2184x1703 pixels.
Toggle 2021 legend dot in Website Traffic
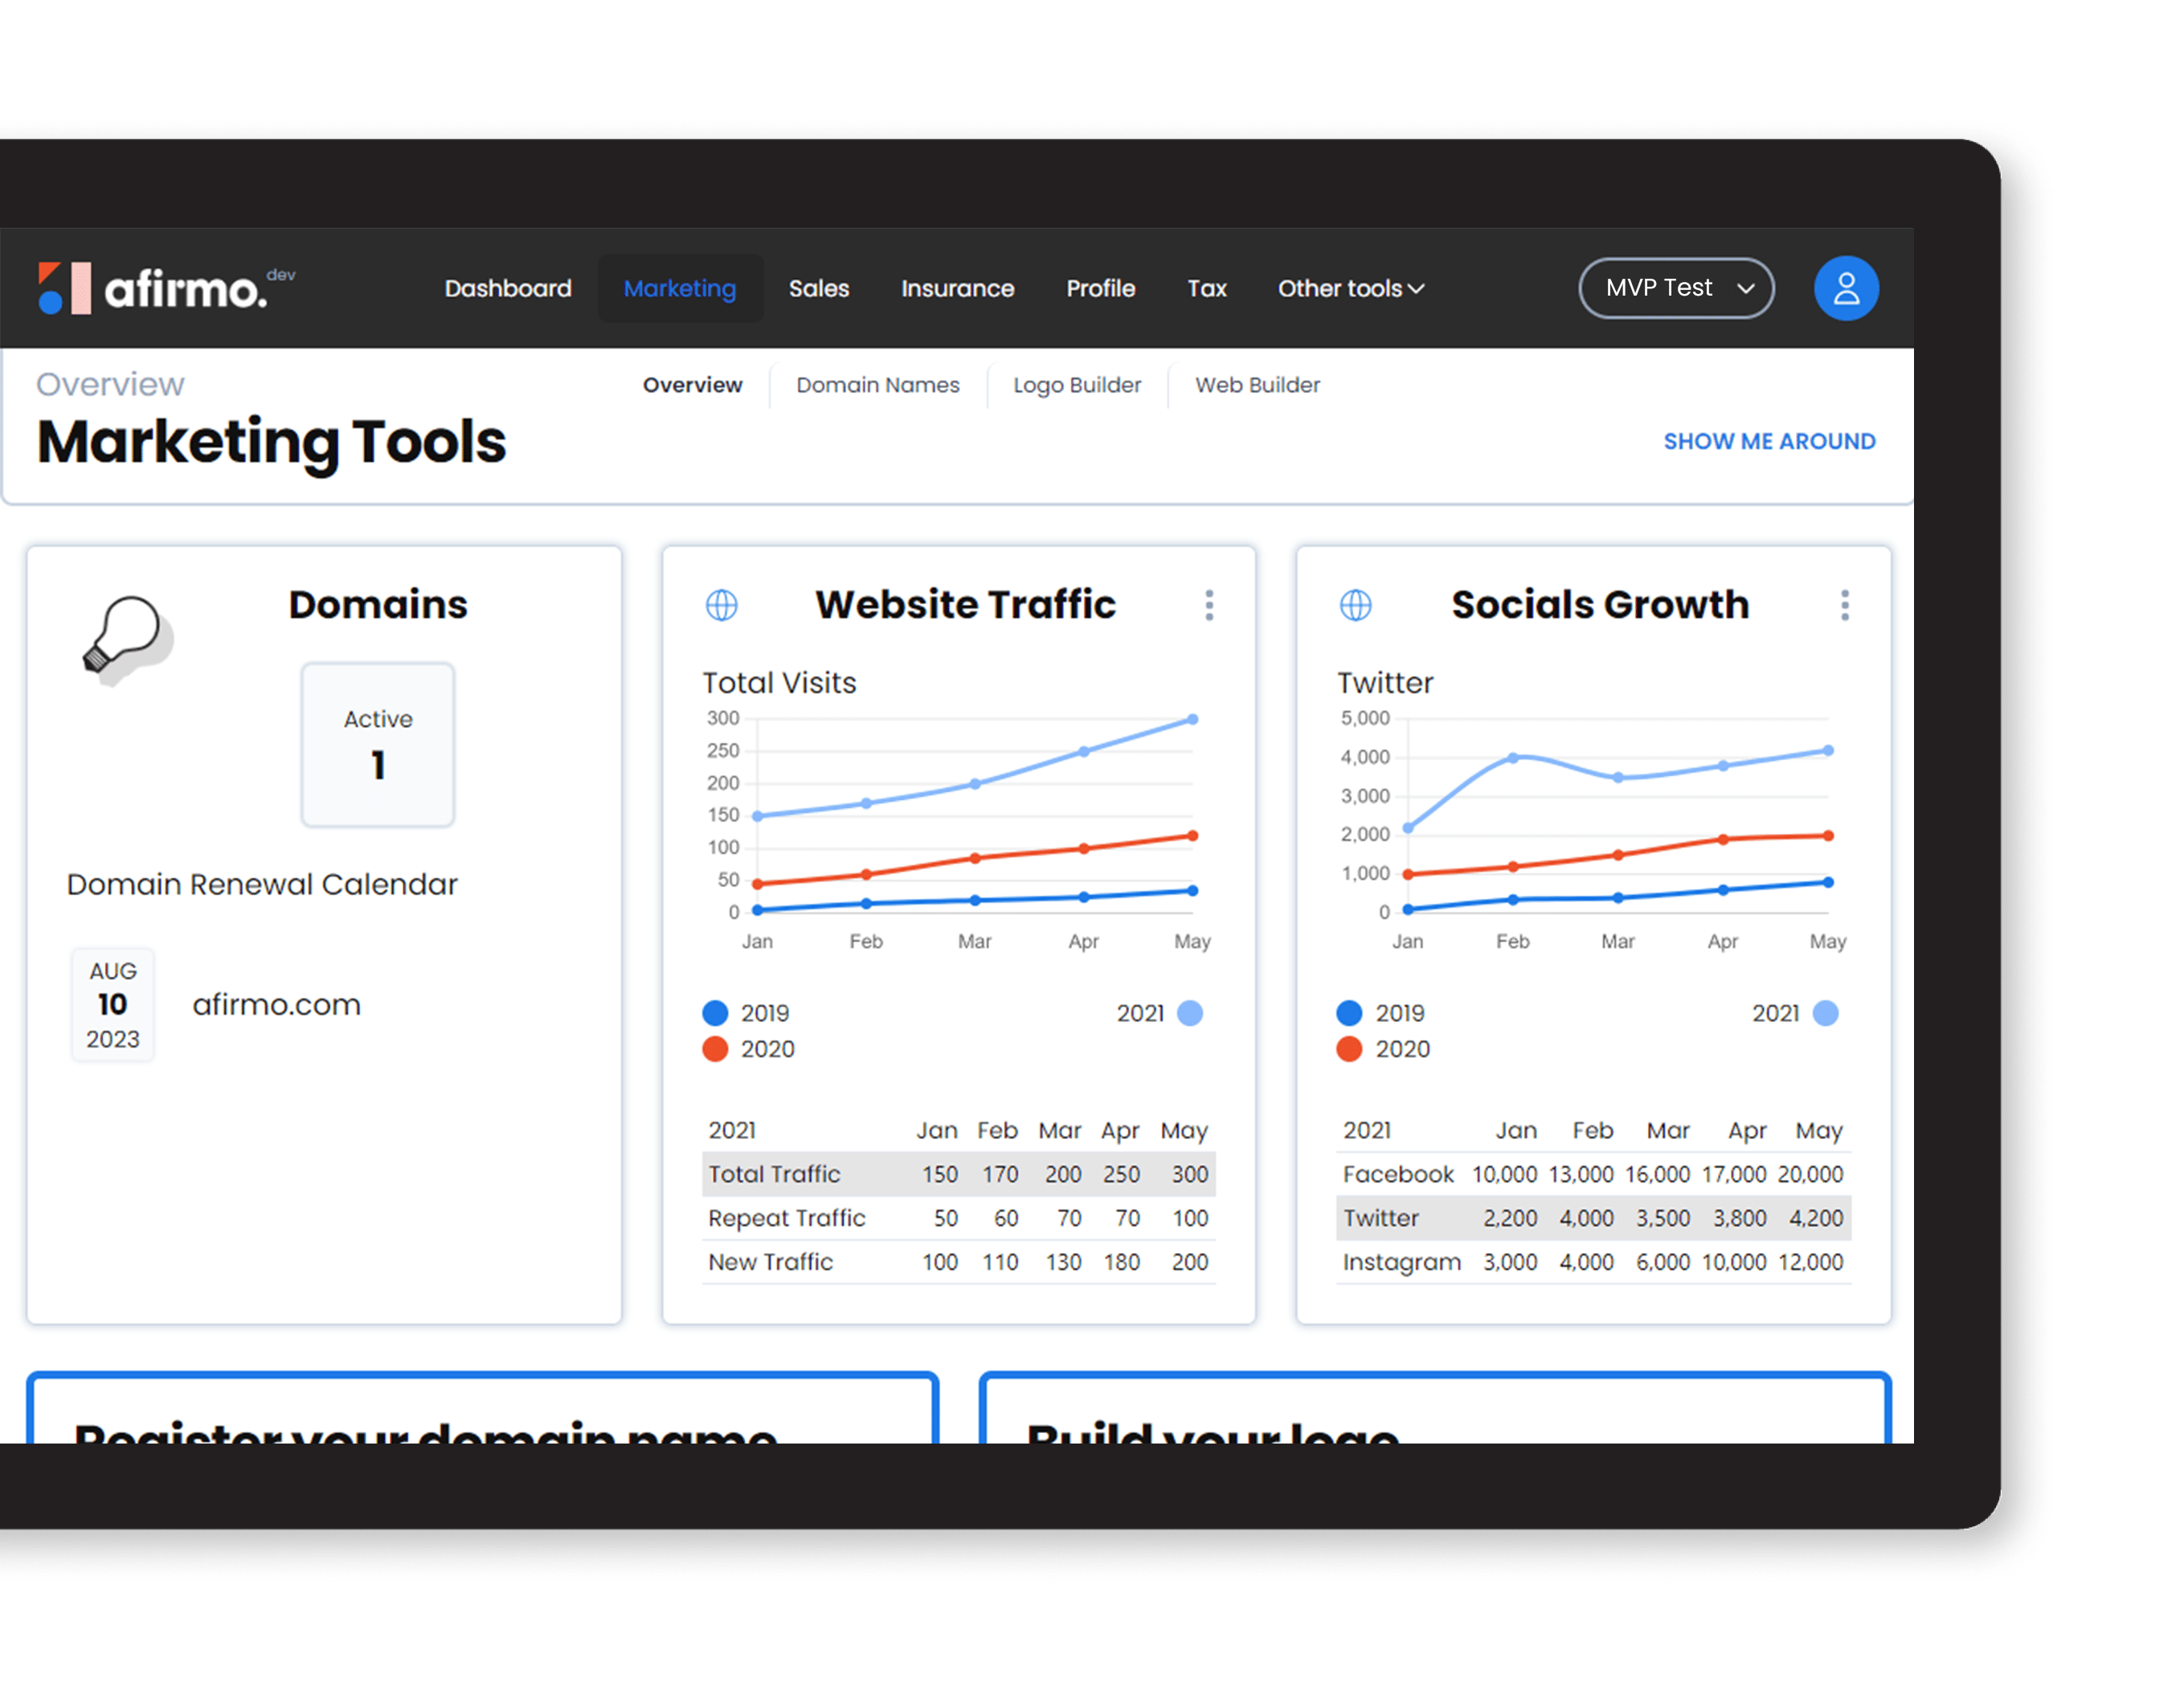click(1189, 1013)
